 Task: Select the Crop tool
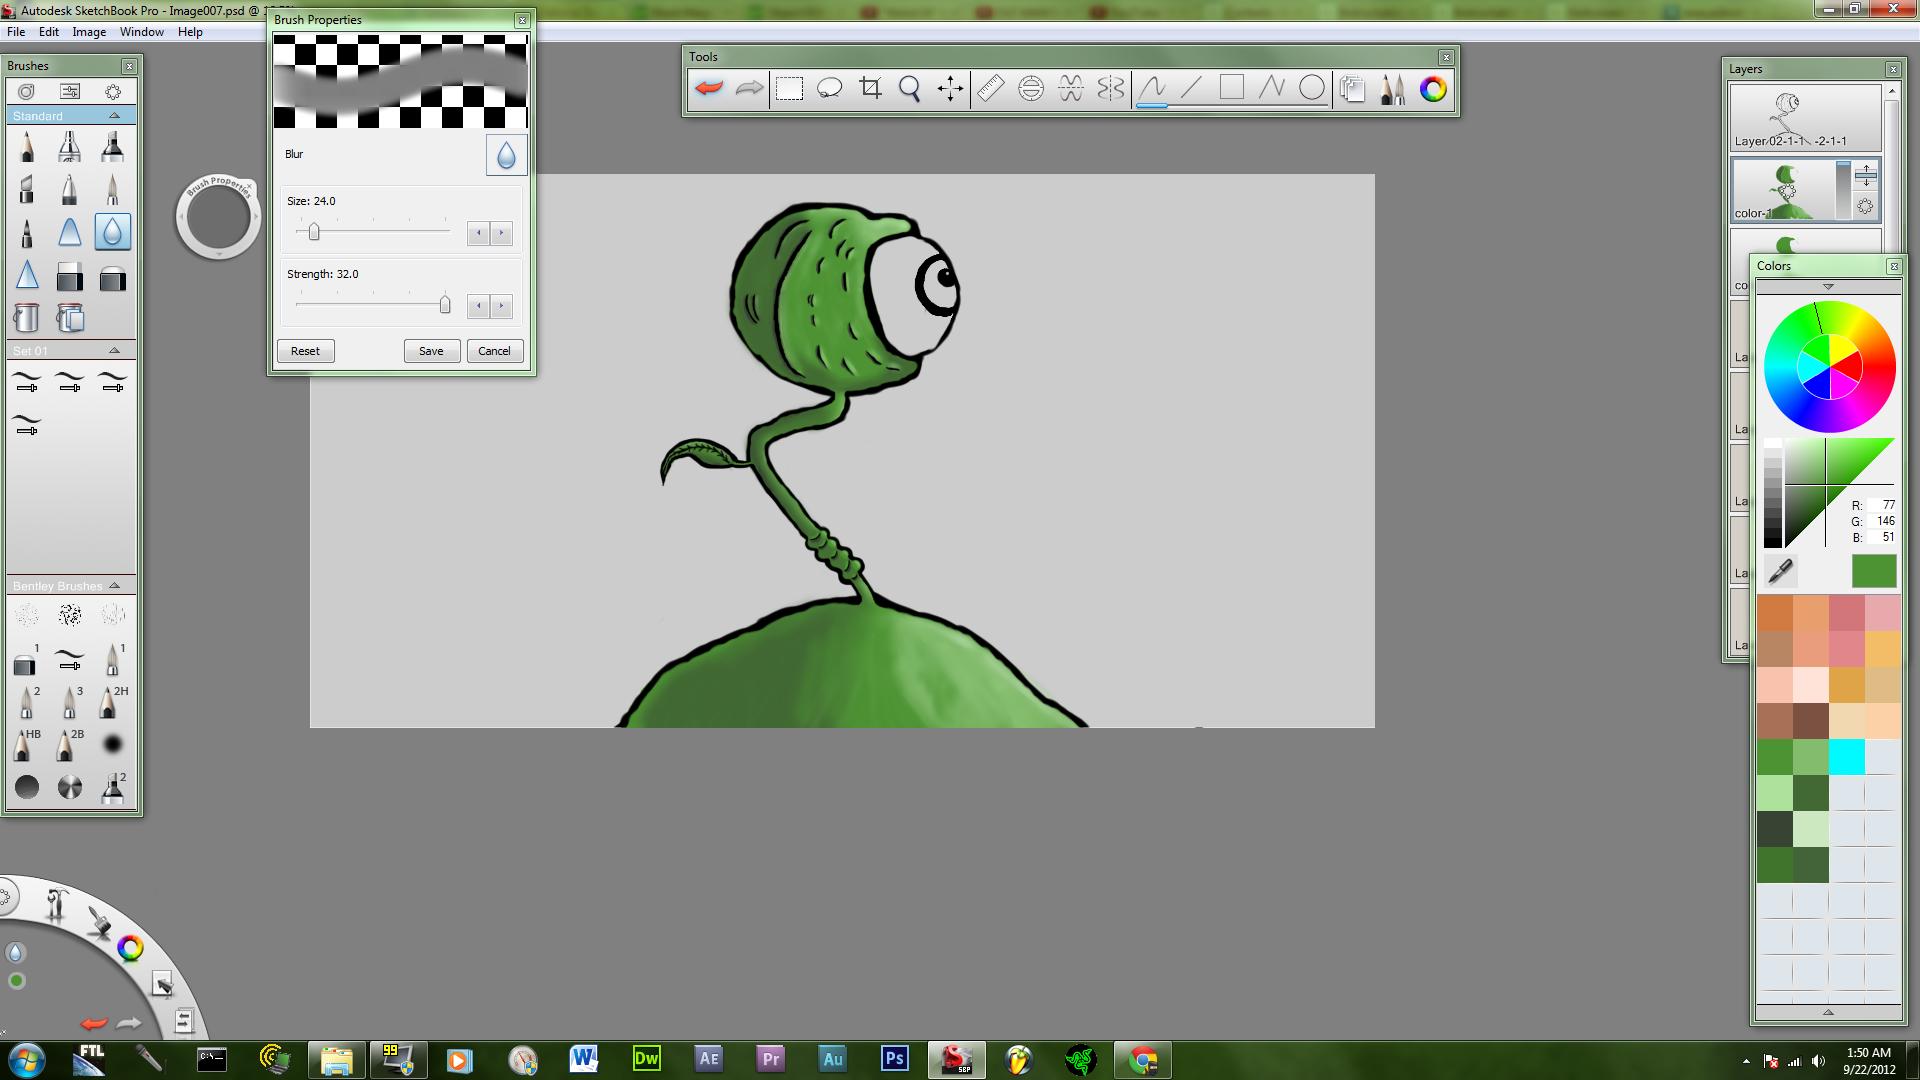pyautogui.click(x=870, y=88)
